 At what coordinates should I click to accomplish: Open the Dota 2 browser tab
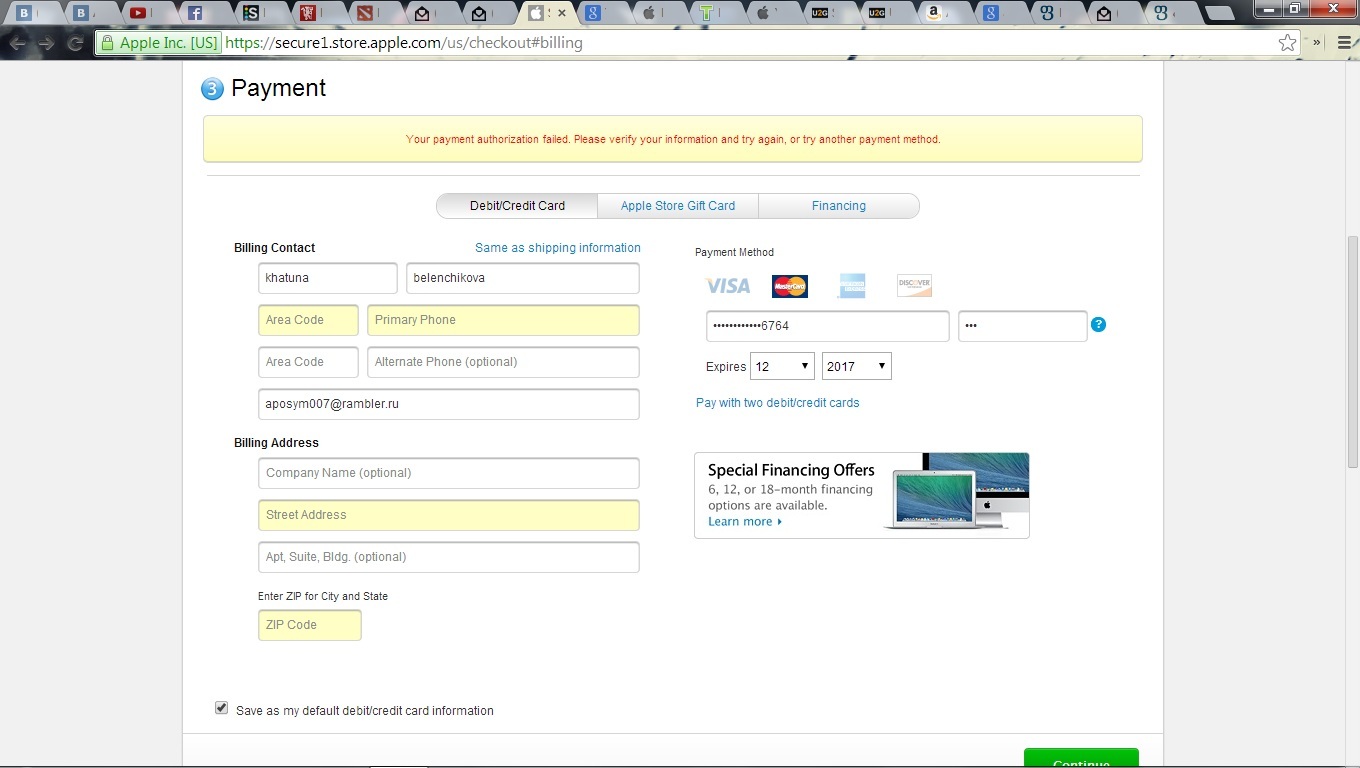pyautogui.click(x=367, y=13)
